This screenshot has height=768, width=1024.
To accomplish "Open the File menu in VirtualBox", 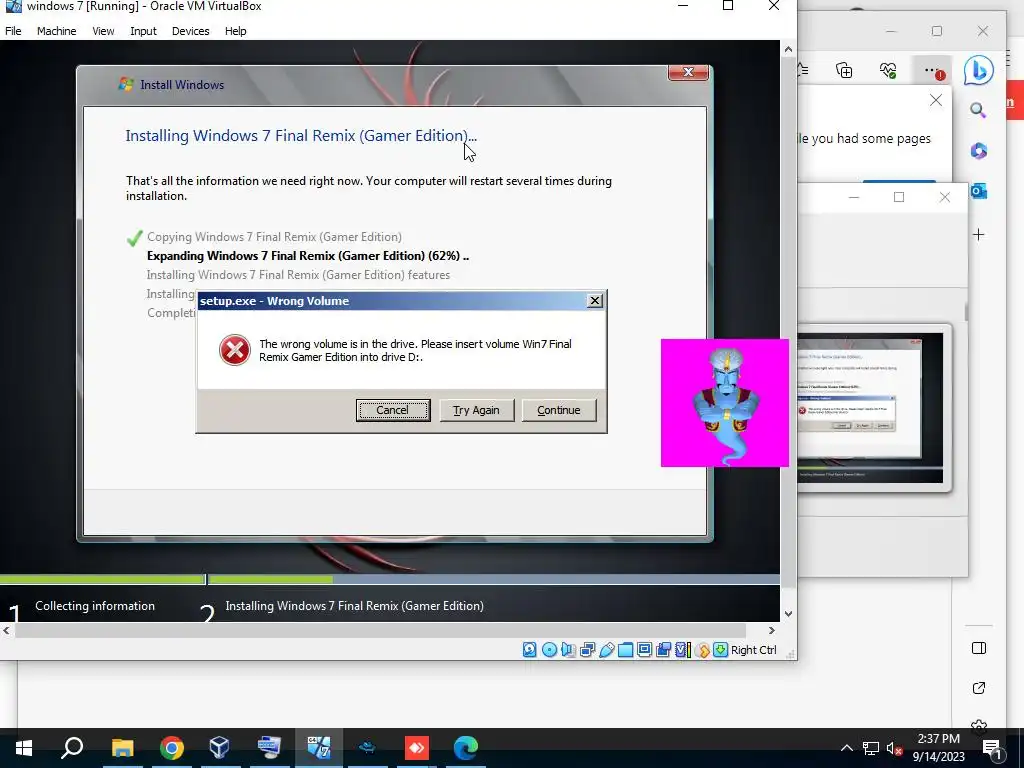I will (x=13, y=31).
